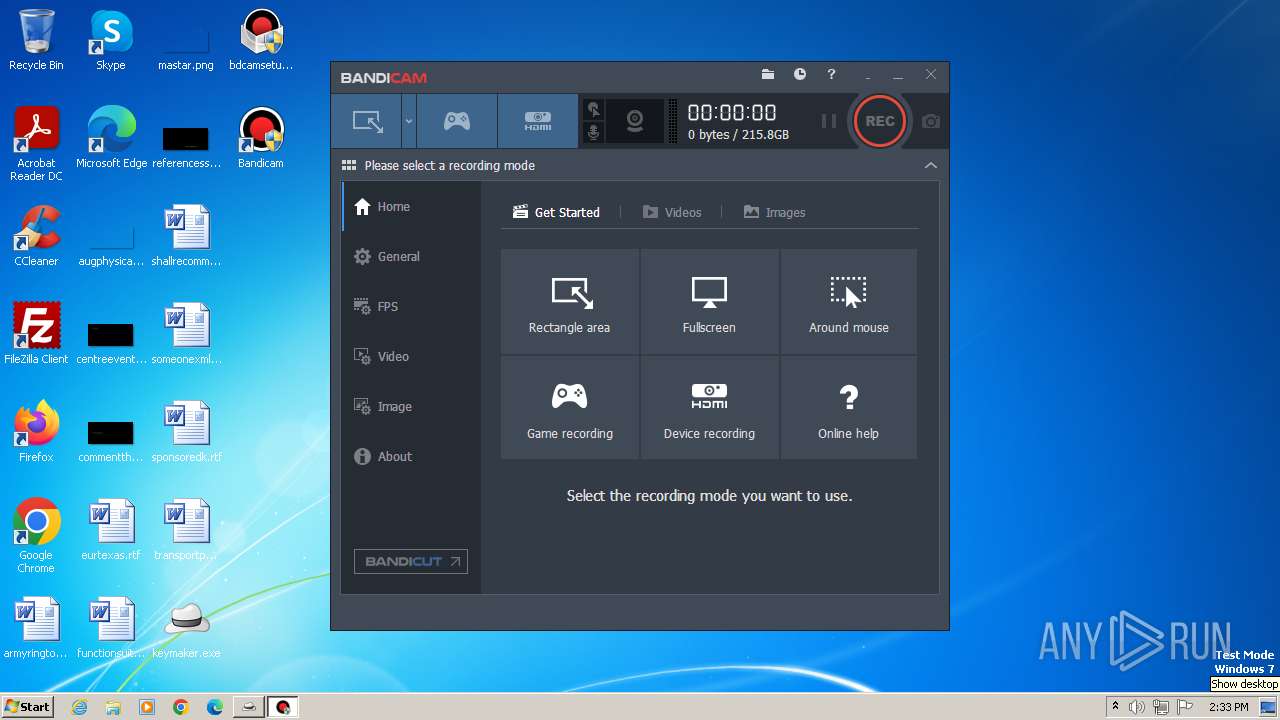Viewport: 1280px width, 720px height.
Task: Click the pause recording button
Action: click(x=829, y=121)
